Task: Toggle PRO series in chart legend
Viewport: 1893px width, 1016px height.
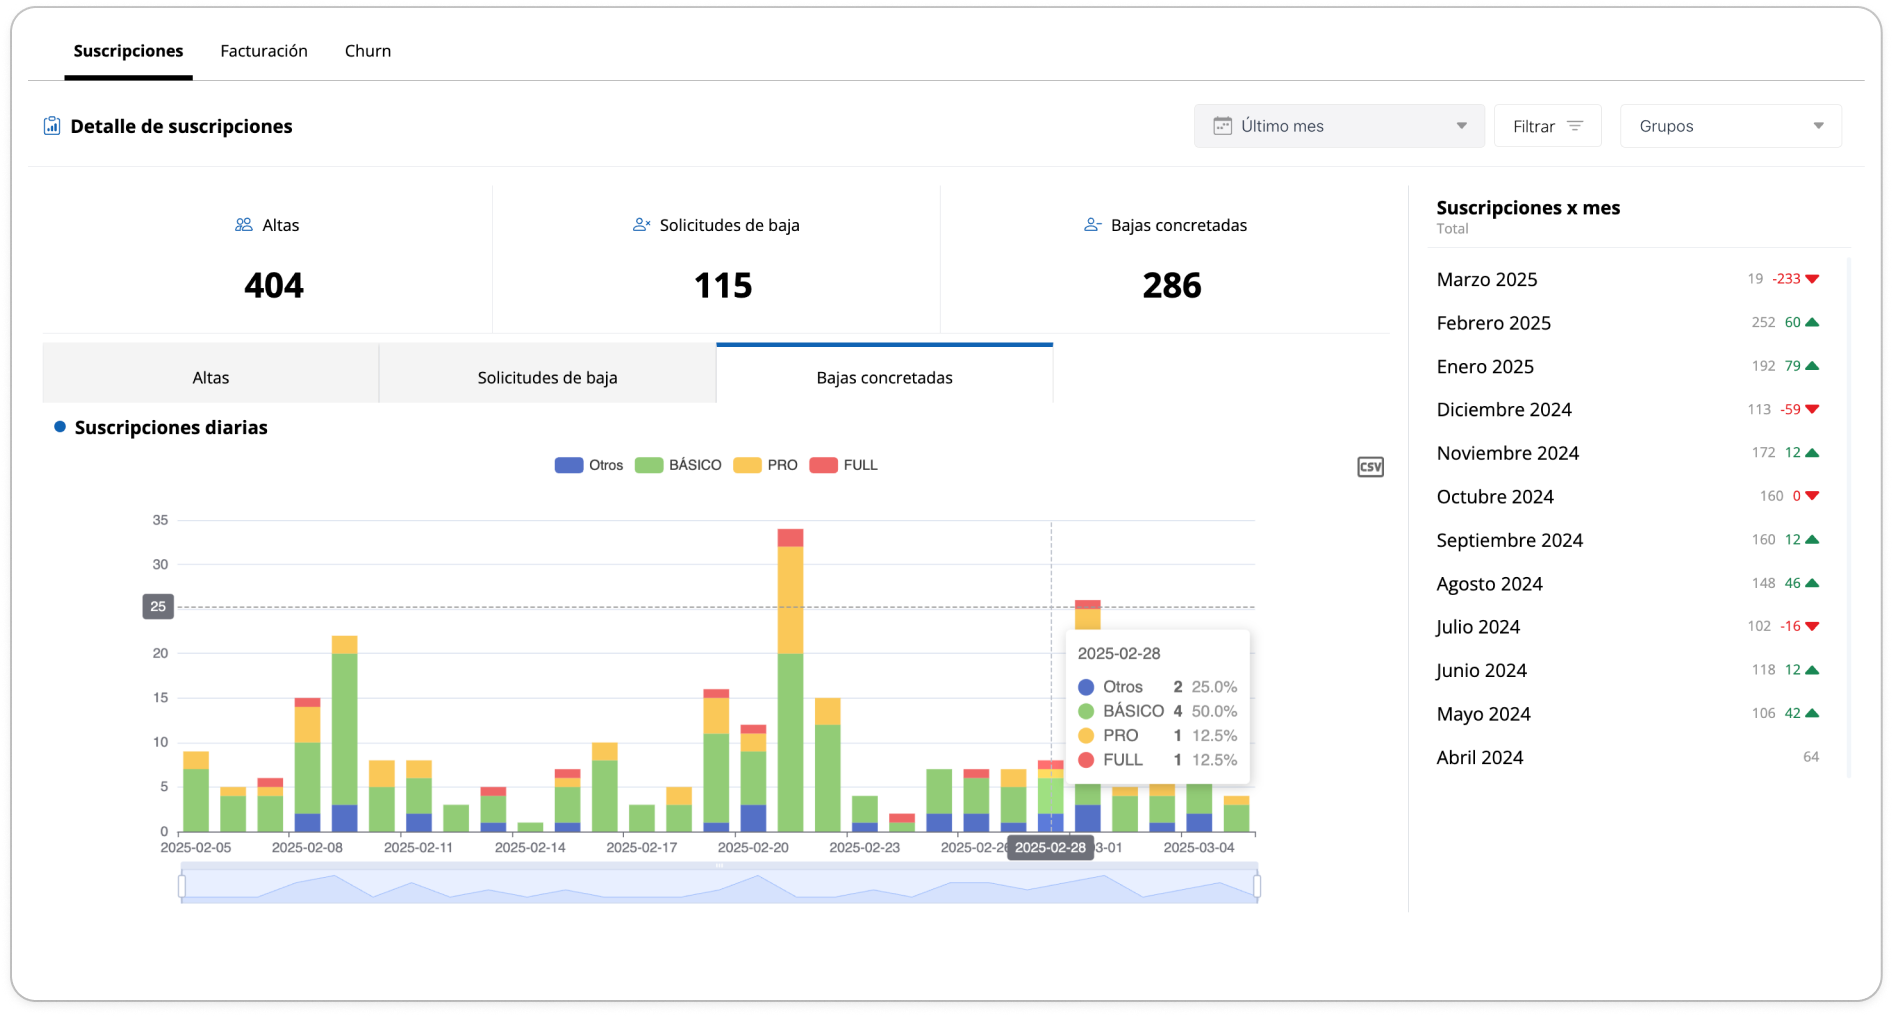Action: 766,465
